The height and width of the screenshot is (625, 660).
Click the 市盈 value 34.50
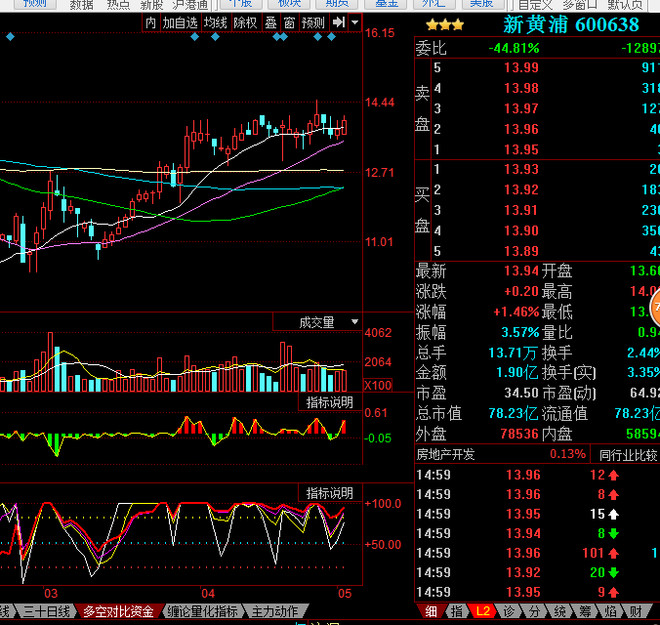pyautogui.click(x=522, y=393)
